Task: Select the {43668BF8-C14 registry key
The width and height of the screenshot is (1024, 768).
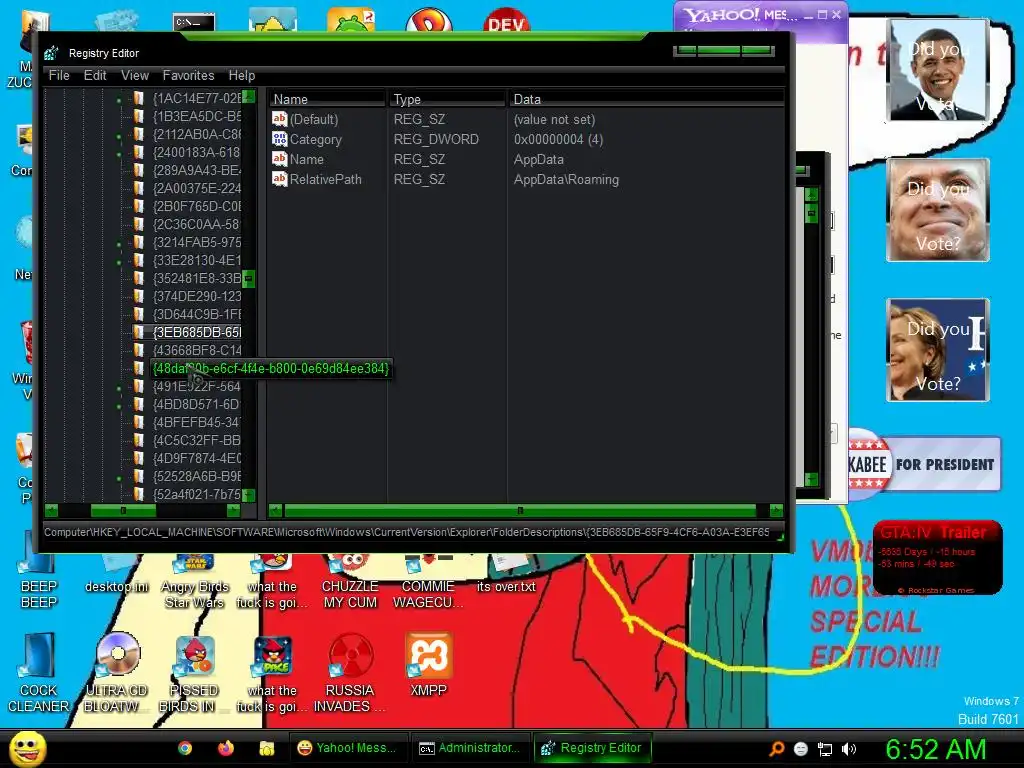Action: pyautogui.click(x=197, y=350)
